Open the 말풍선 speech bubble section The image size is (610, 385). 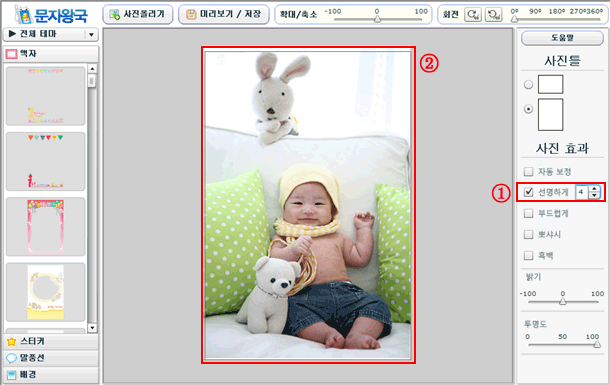[51, 358]
